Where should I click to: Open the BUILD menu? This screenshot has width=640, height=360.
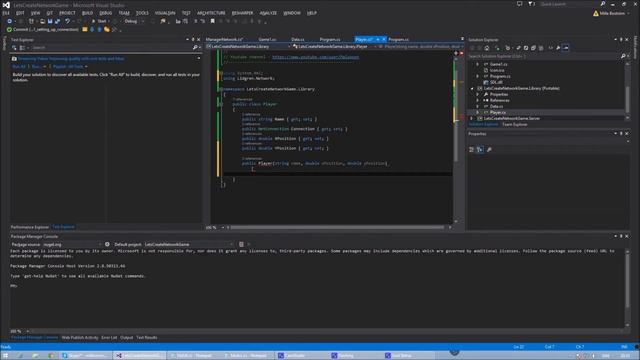pos(87,13)
